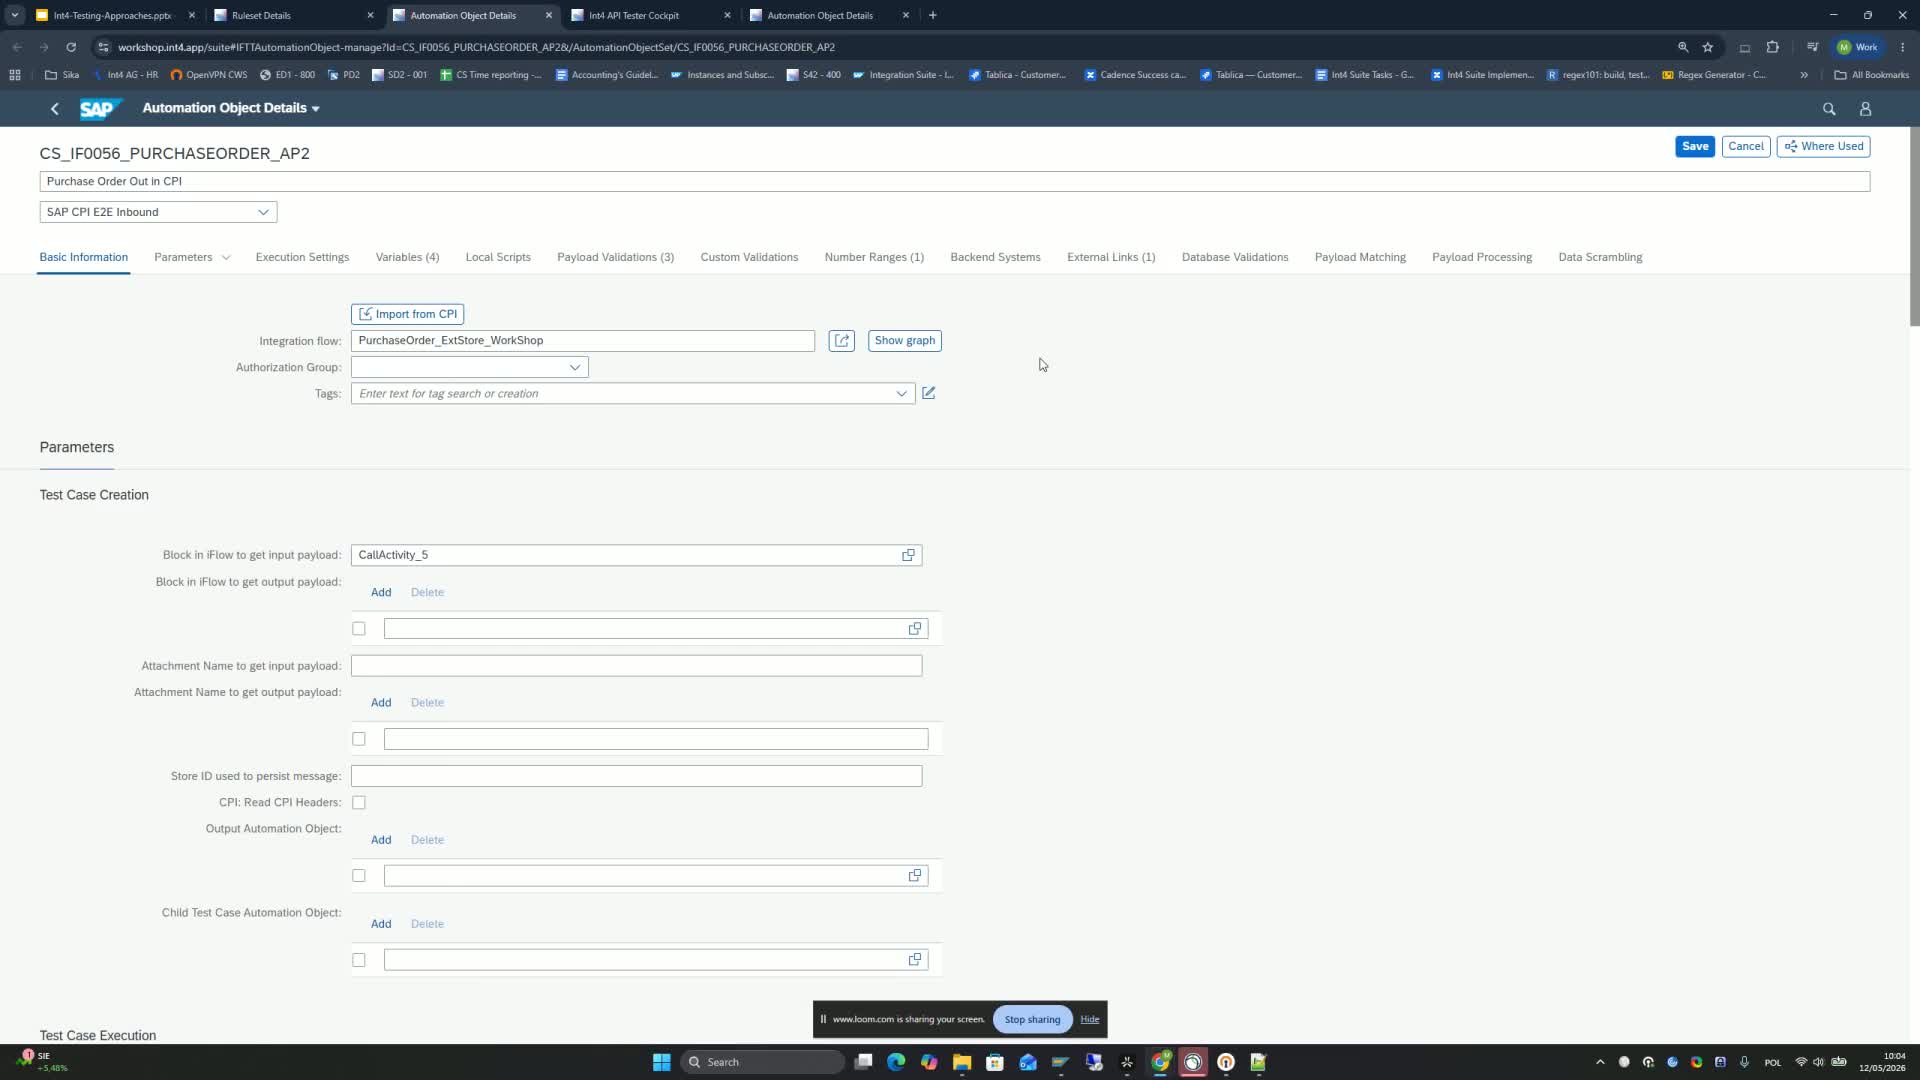Expand the Tags dropdown arrow
The image size is (1920, 1080).
click(901, 394)
